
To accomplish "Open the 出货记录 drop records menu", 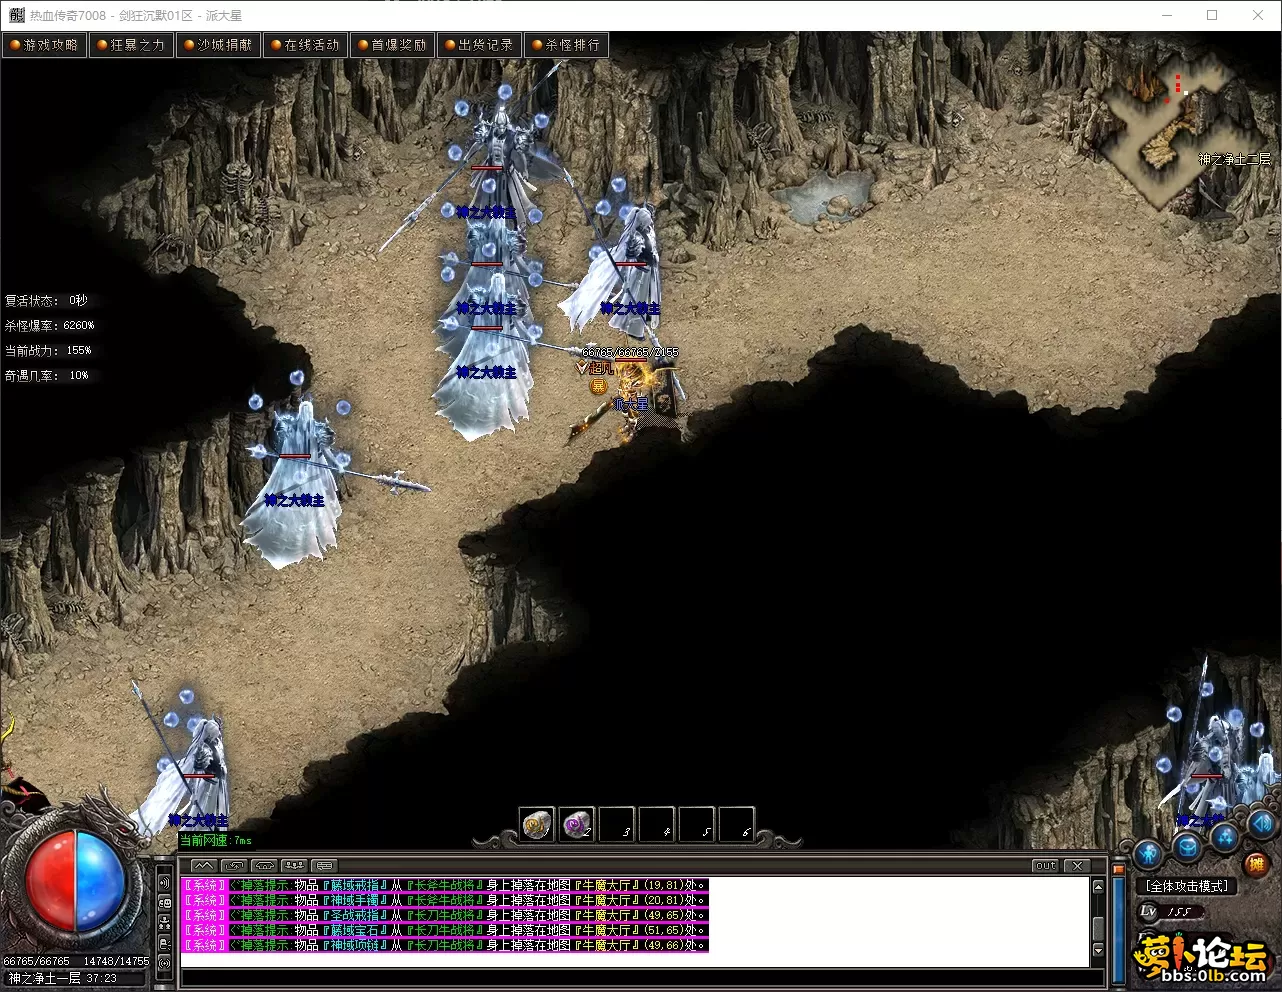I will click(x=480, y=45).
